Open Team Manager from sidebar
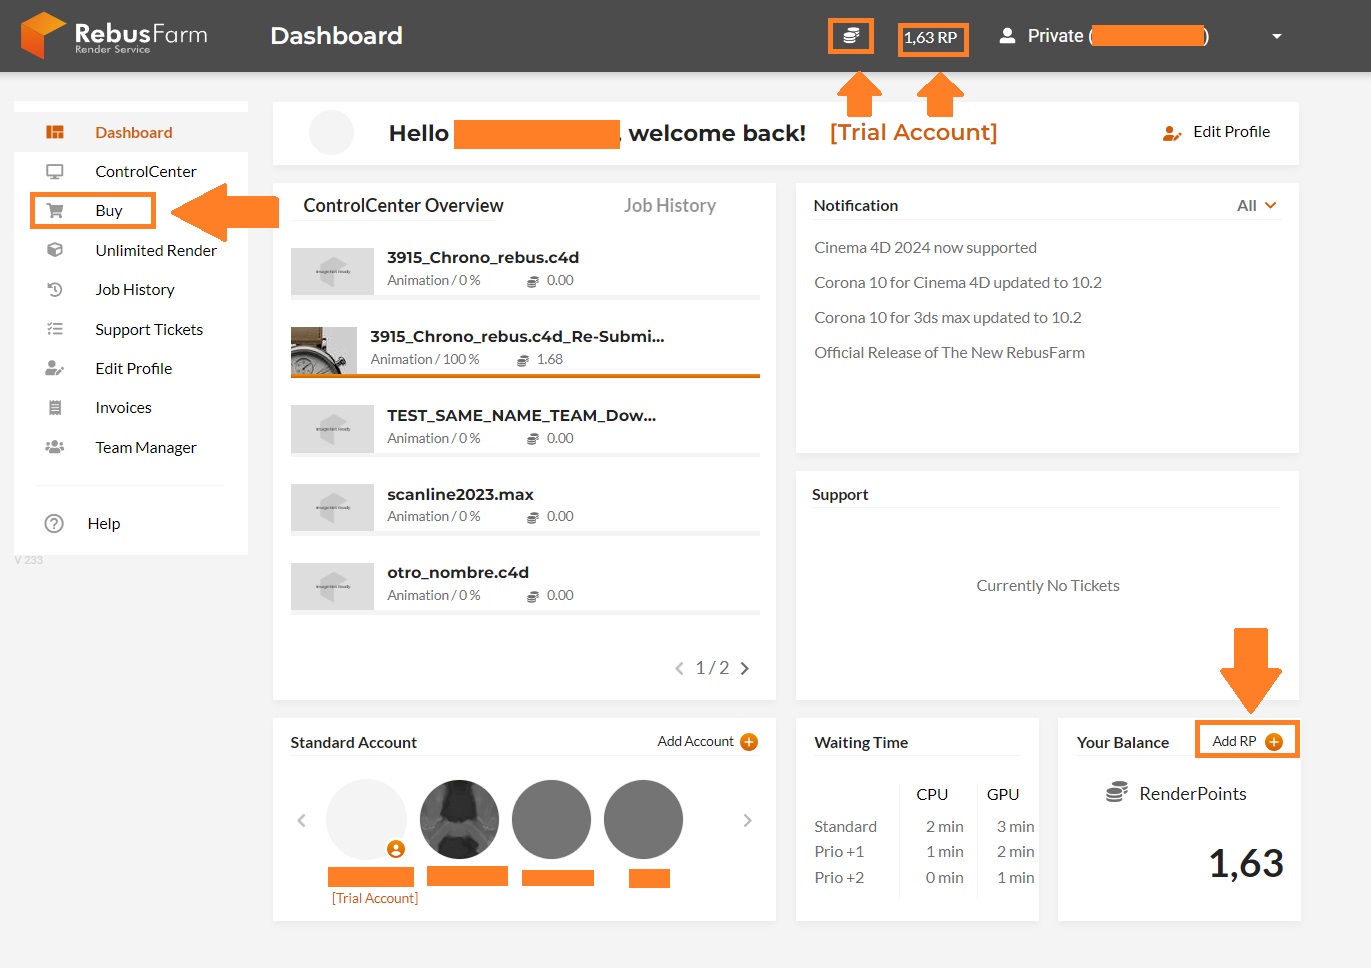 (146, 447)
